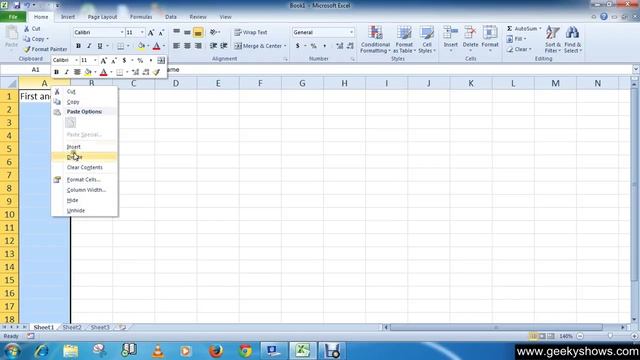Switch to the Page Layout ribbon tab
The image size is (640, 360).
(102, 17)
